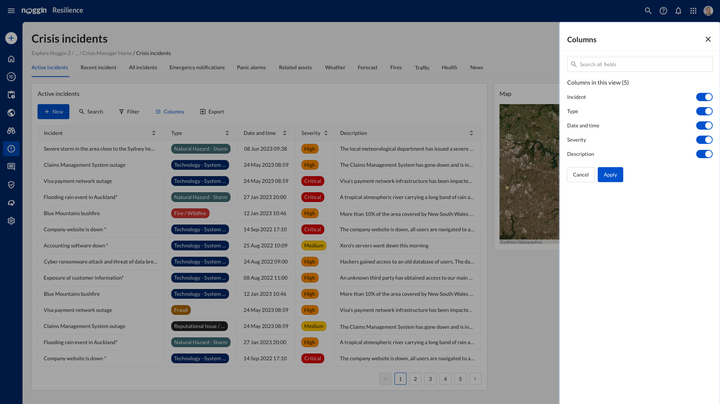The width and height of the screenshot is (720, 404).
Task: Toggle the Date and time column switch
Action: coord(704,125)
